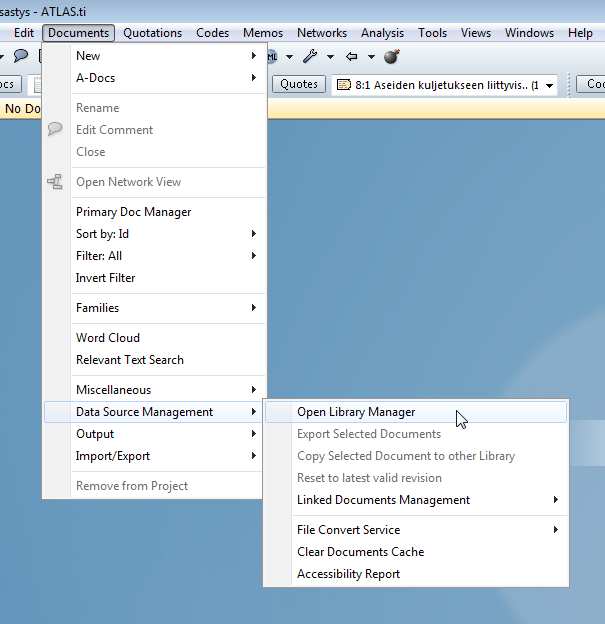Open the Edit menu
Screen dimensions: 605x624
coord(23,33)
